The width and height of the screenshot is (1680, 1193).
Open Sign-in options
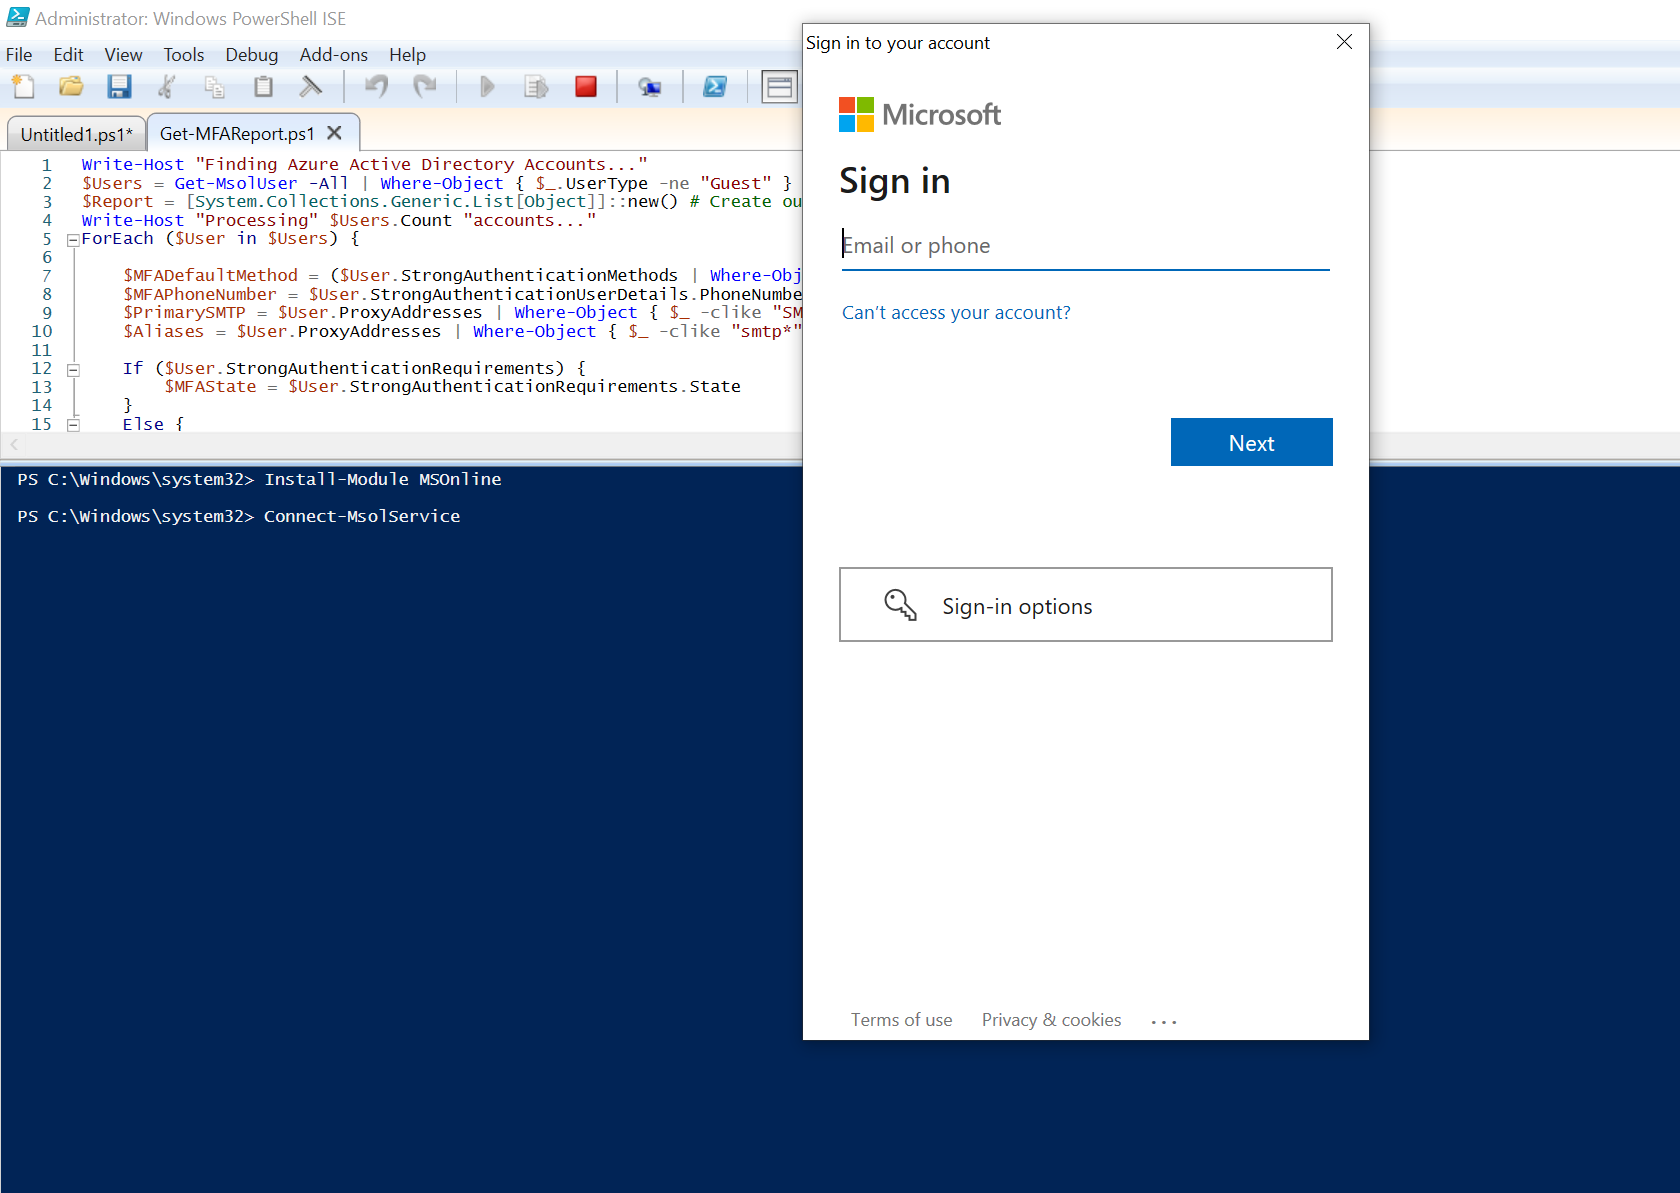(x=1085, y=605)
